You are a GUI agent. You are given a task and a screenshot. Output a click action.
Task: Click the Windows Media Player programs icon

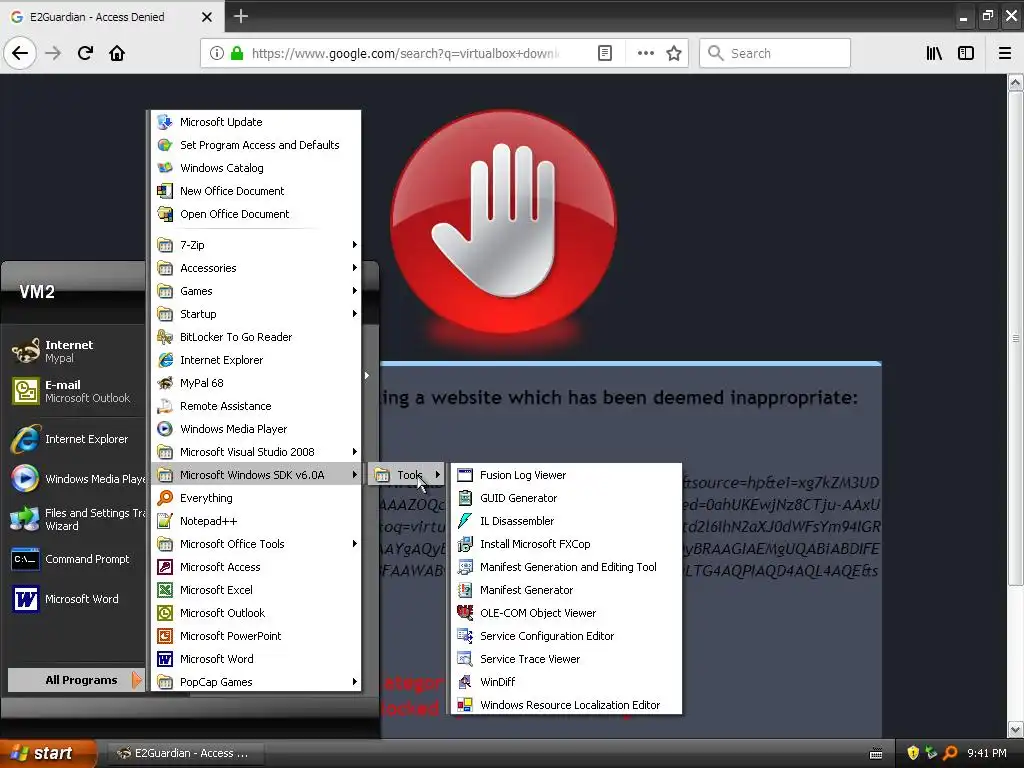(165, 428)
